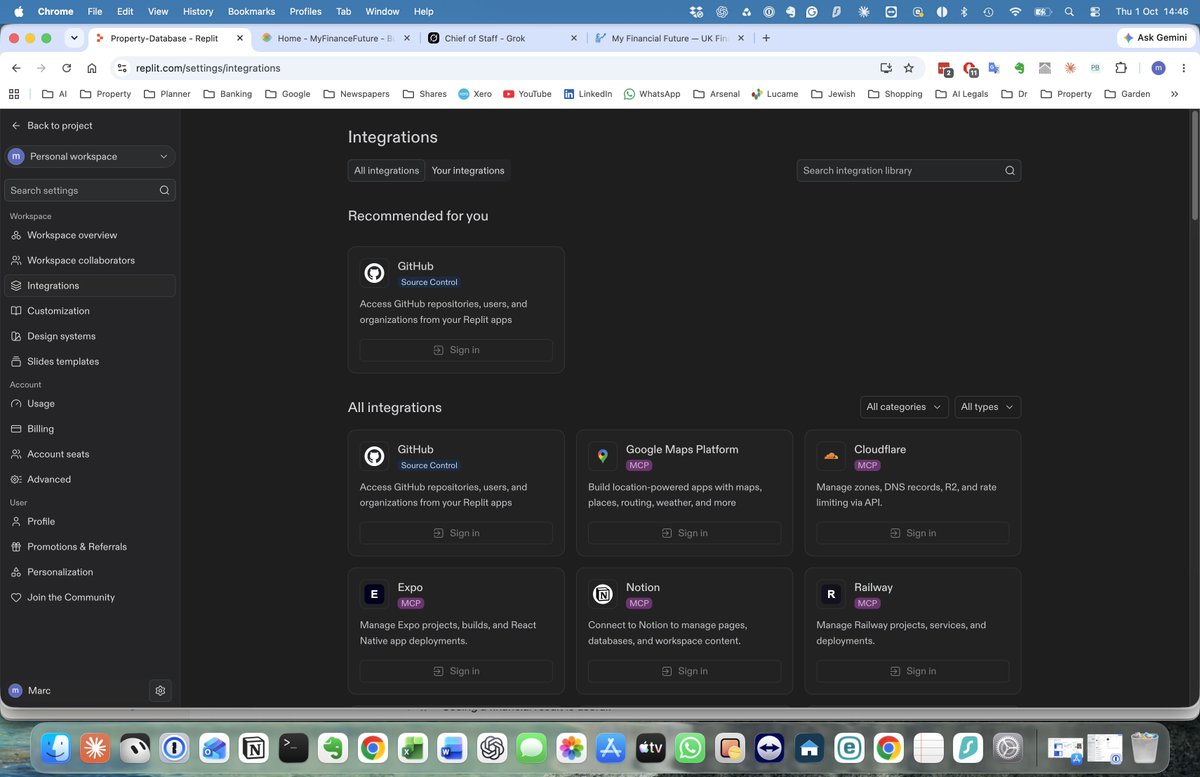Open settings gear next to Marc
This screenshot has width=1200, height=777.
(160, 690)
